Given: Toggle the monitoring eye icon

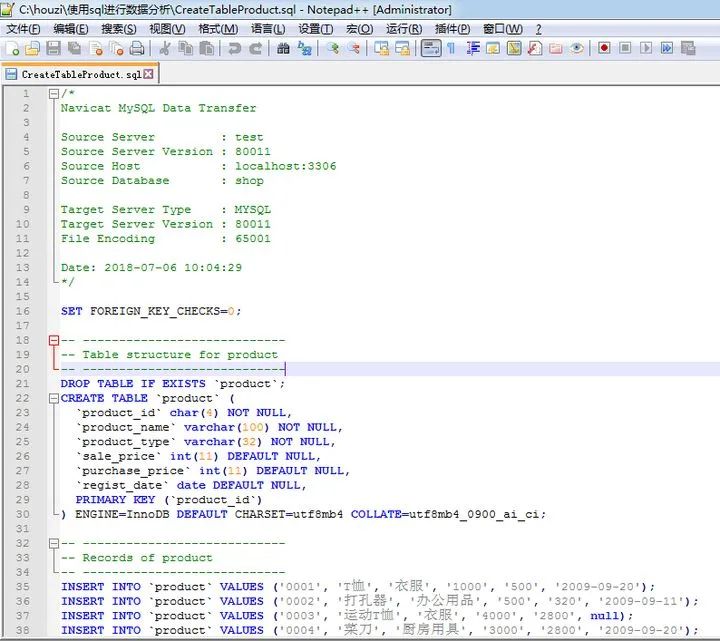Looking at the screenshot, I should [577, 48].
